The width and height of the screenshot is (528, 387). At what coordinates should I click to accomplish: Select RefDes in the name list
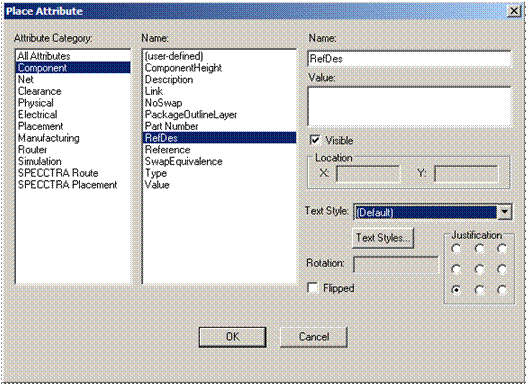click(x=220, y=138)
